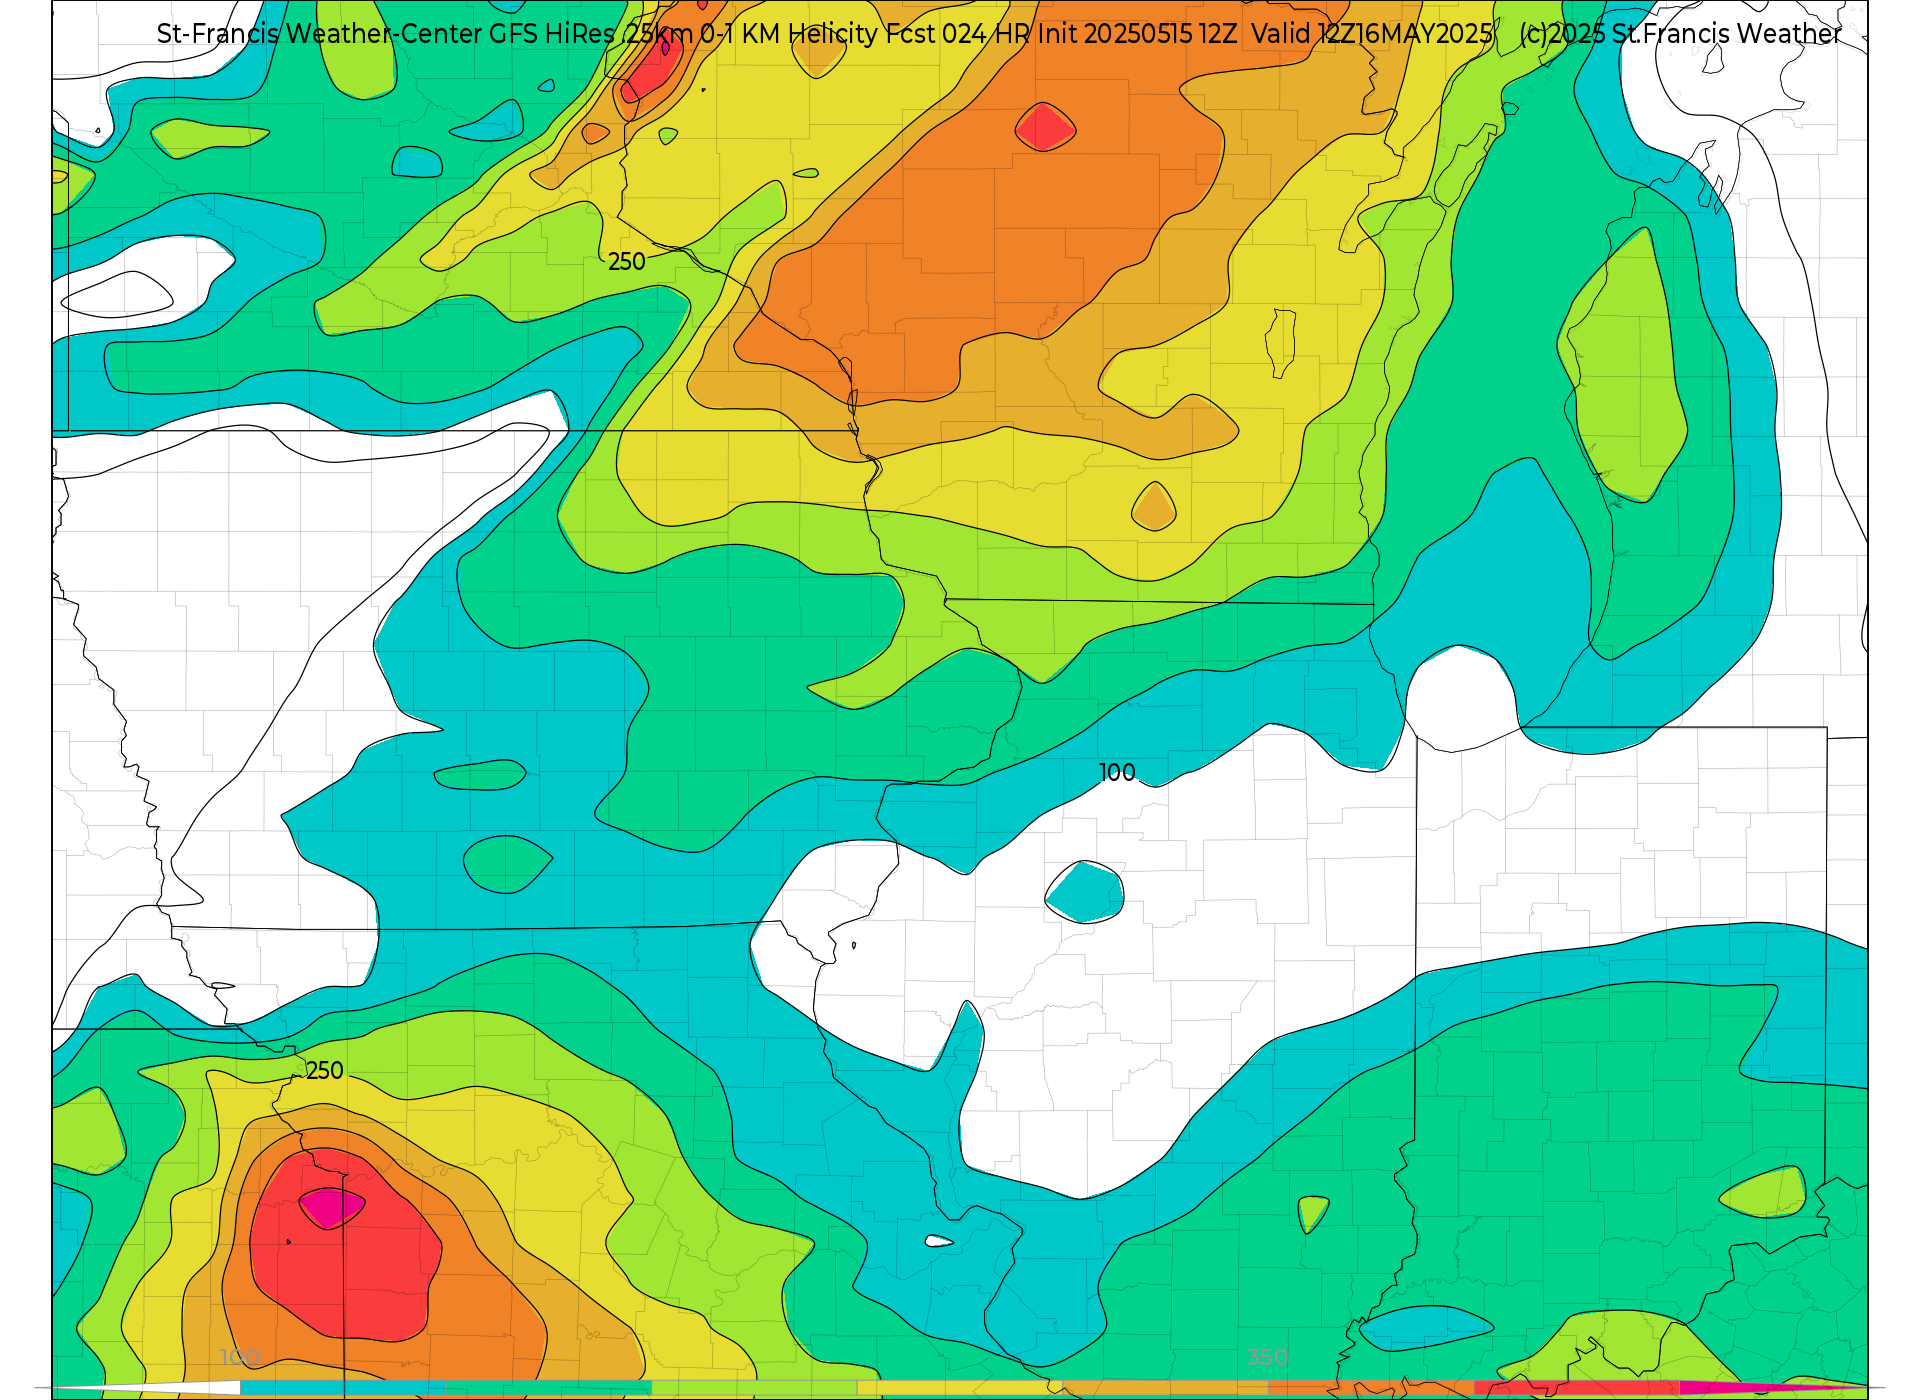Image resolution: width=1920 pixels, height=1400 pixels.
Task: Select the lime color bar segment
Action: (754, 1388)
